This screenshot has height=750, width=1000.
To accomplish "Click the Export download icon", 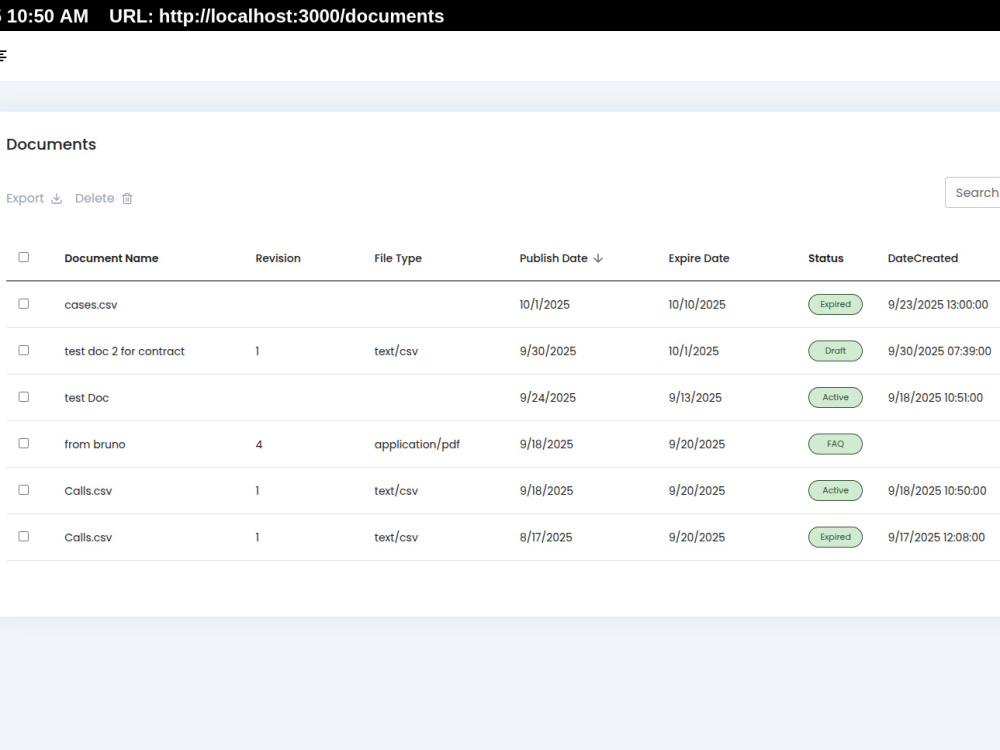I will click(x=57, y=198).
